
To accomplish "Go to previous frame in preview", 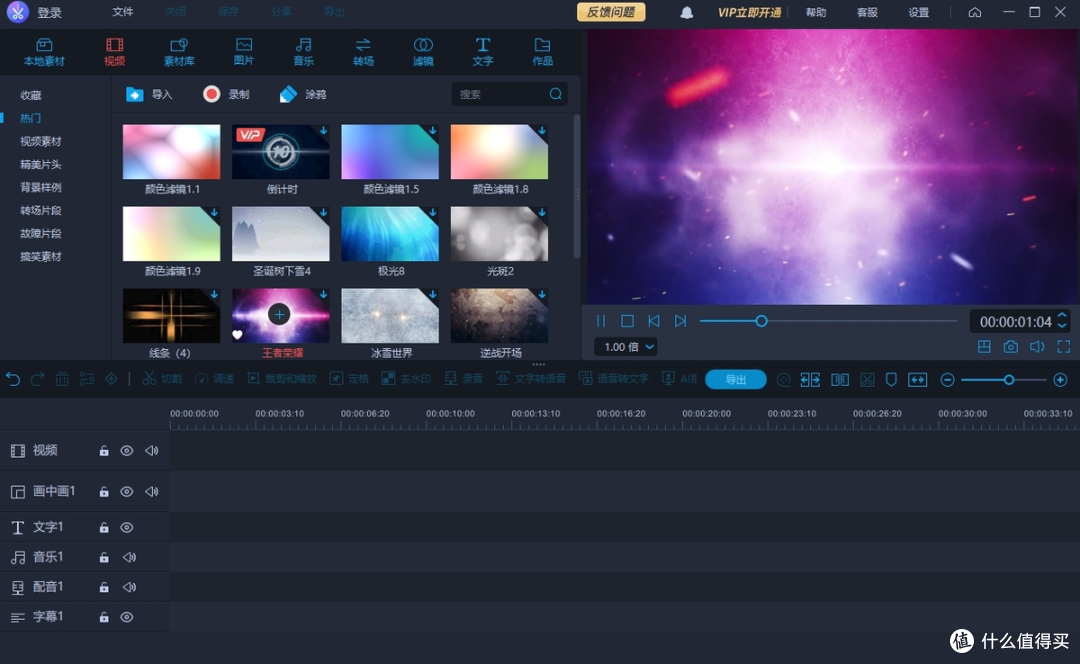I will click(654, 321).
